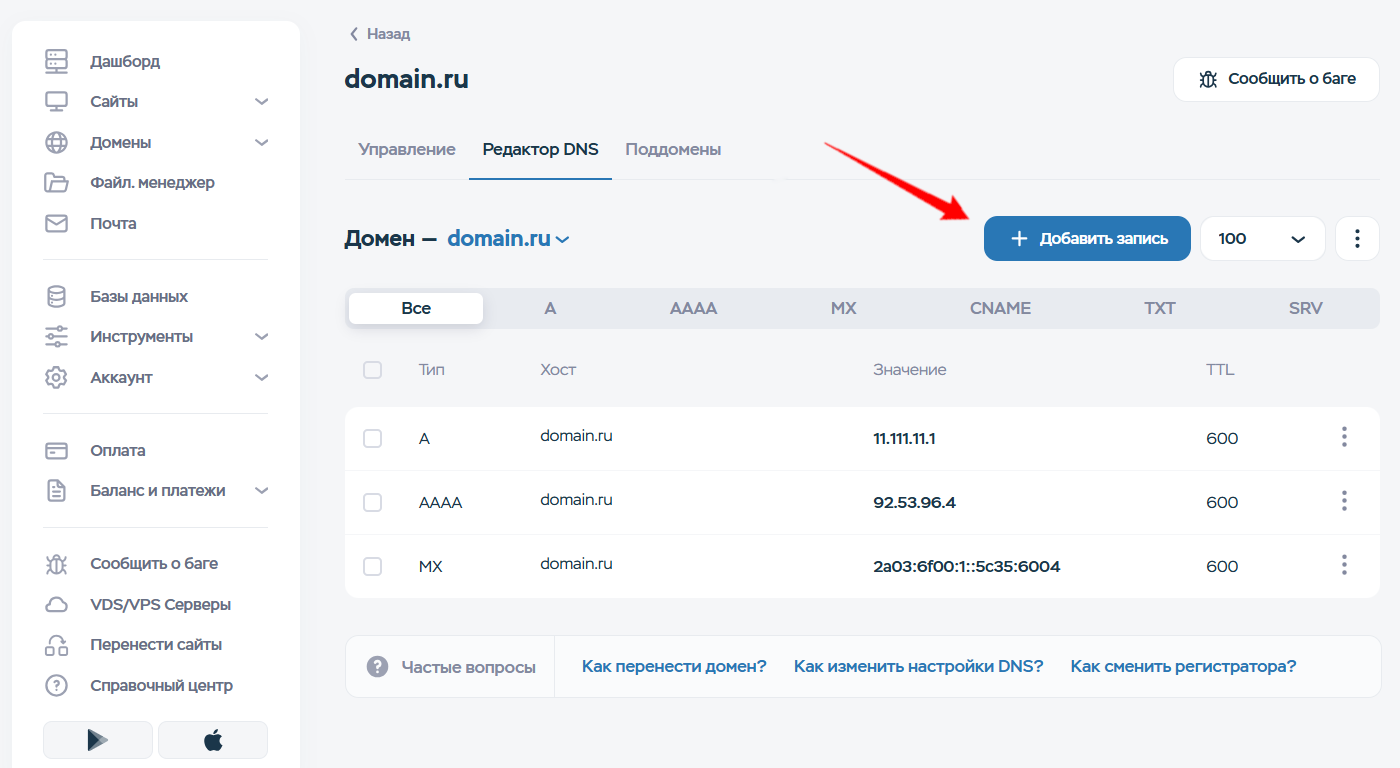This screenshot has height=768, width=1400.
Task: Click the Добавить запись button
Action: (1087, 239)
